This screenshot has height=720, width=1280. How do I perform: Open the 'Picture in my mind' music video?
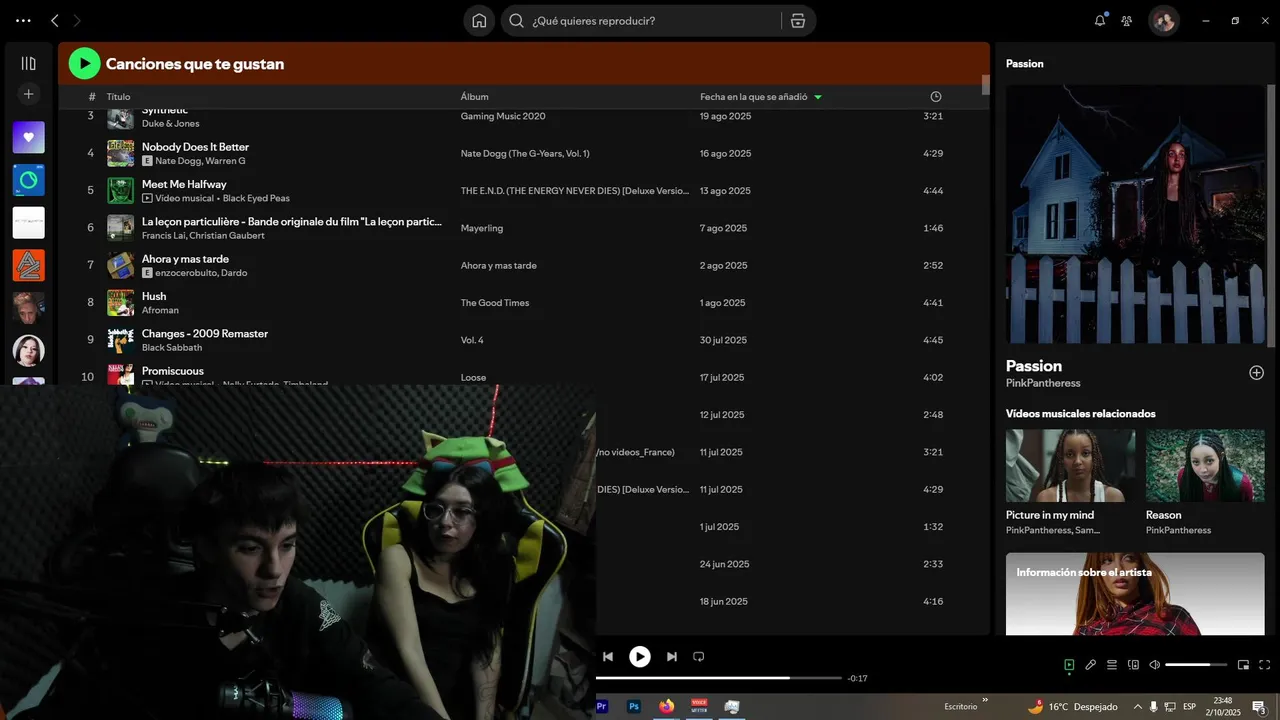point(1070,466)
